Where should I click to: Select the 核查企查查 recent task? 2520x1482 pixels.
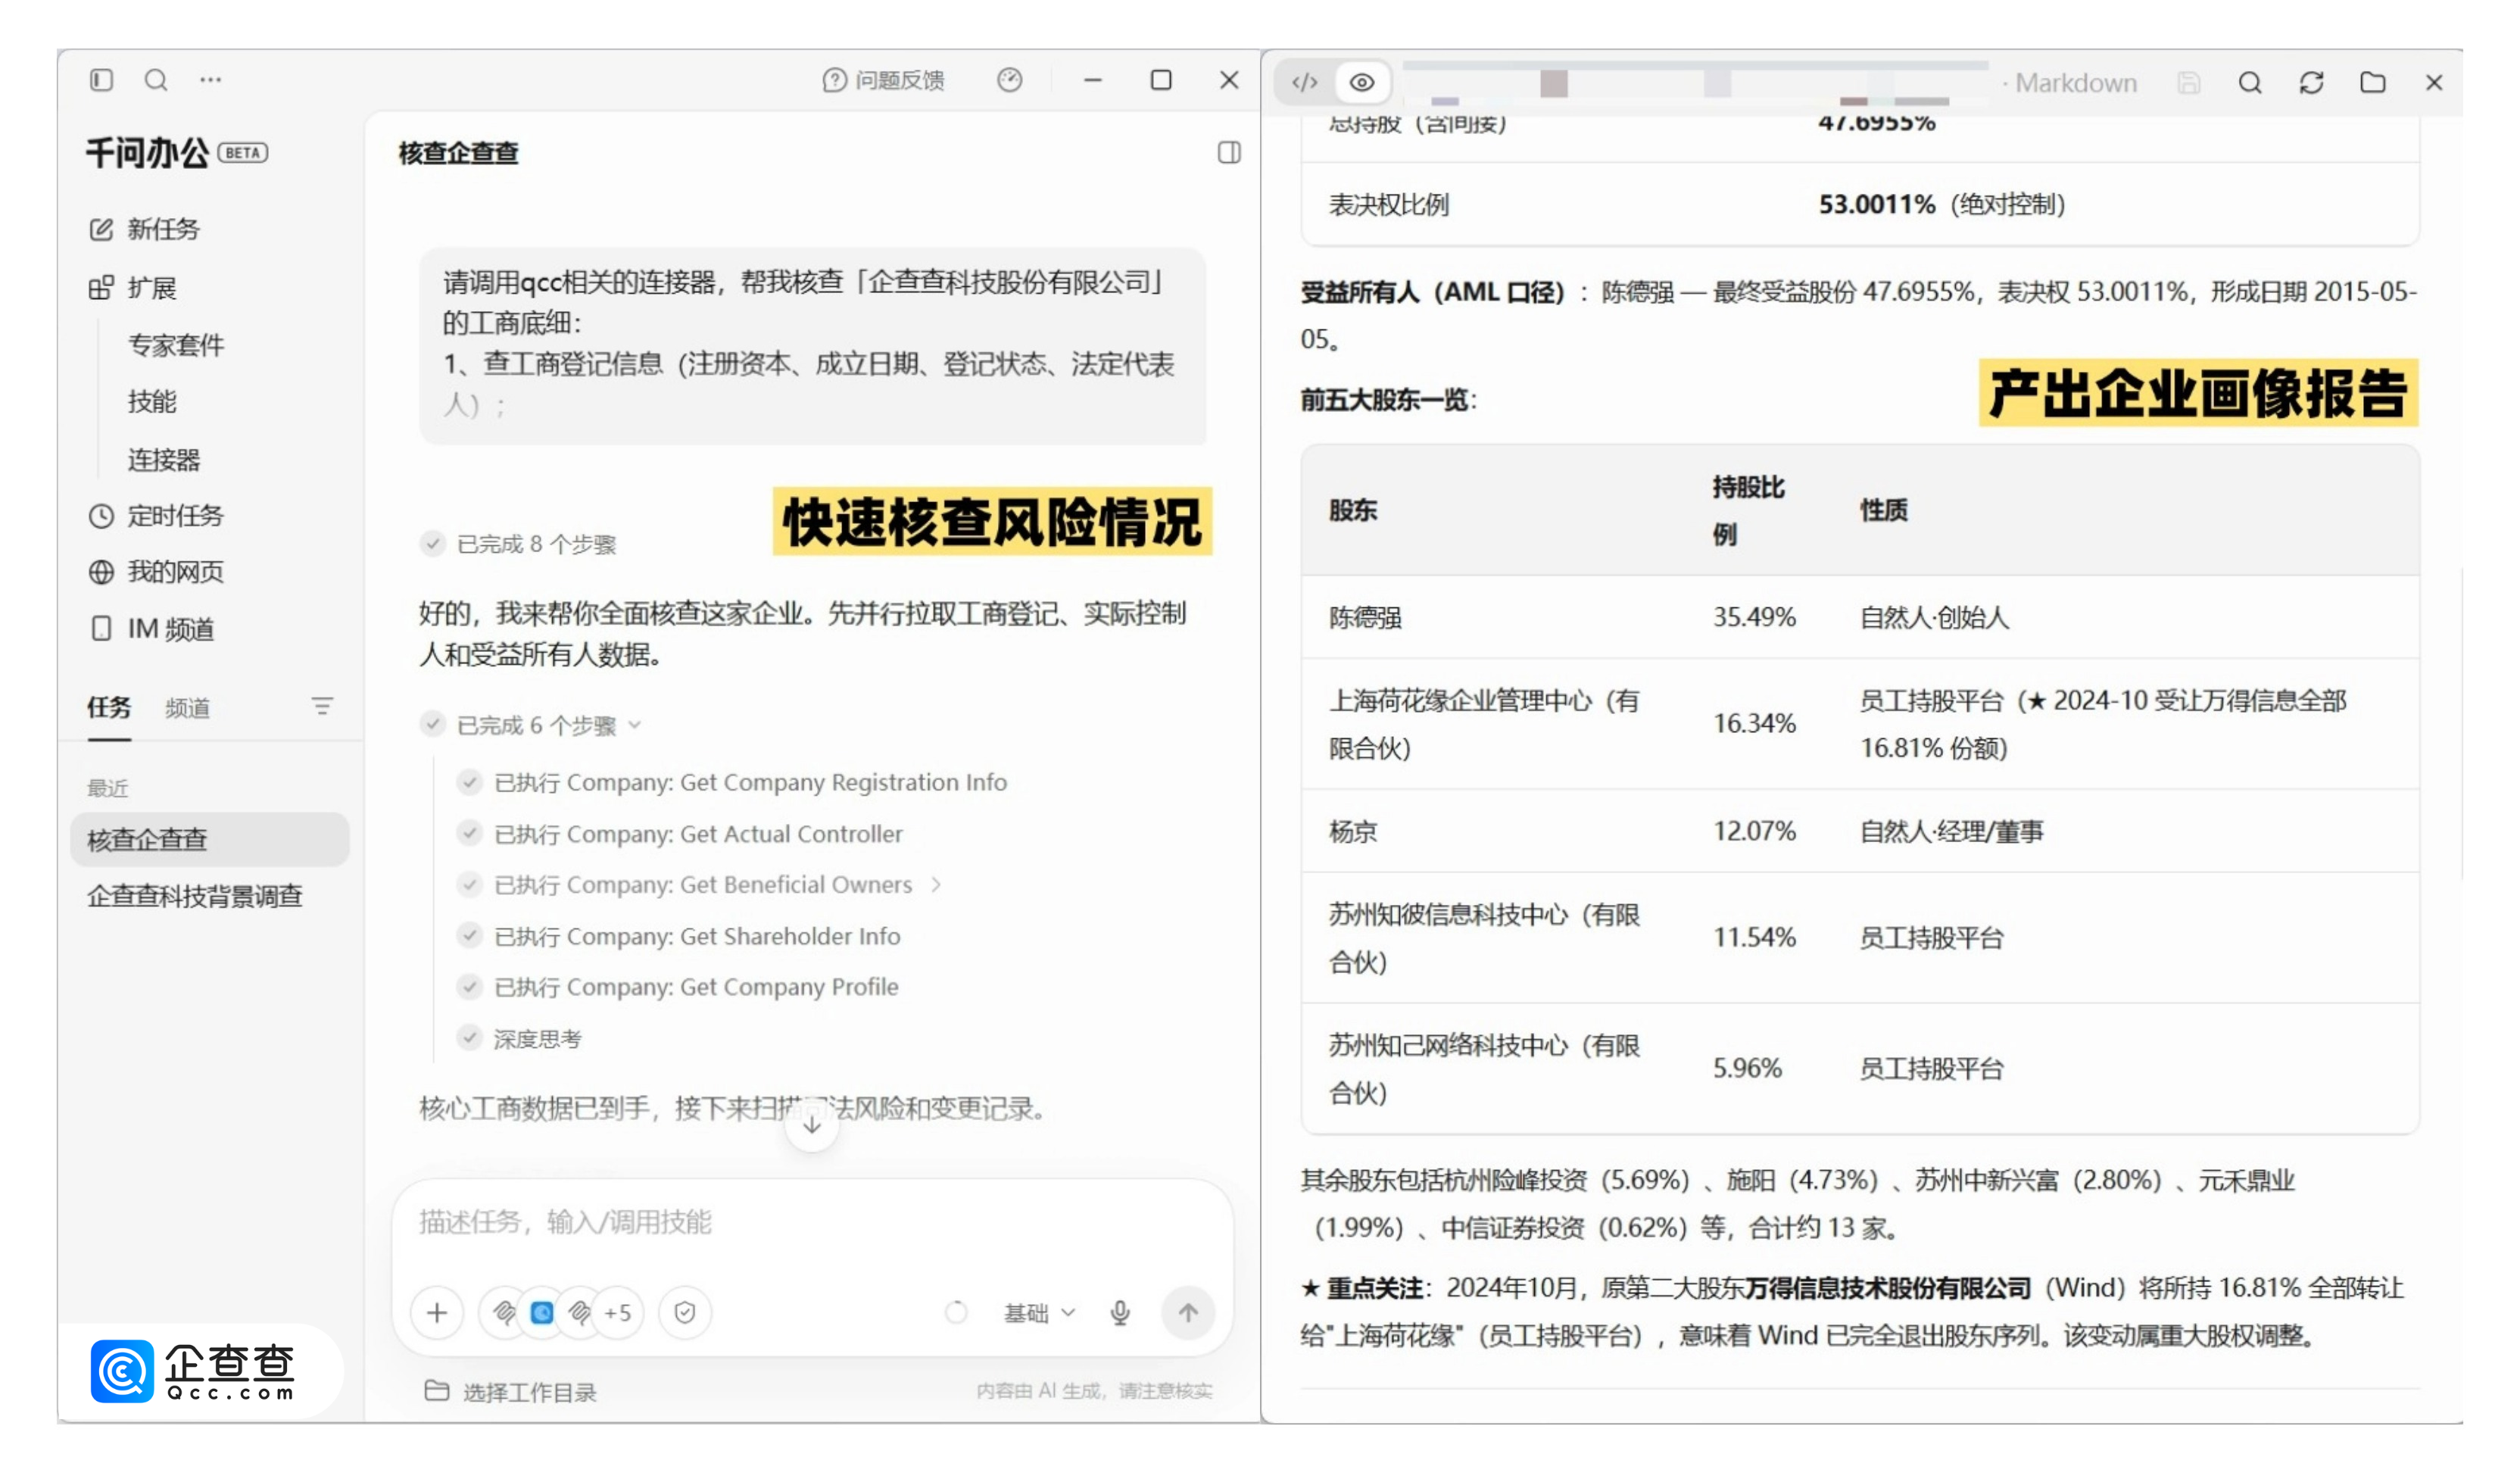(x=210, y=839)
